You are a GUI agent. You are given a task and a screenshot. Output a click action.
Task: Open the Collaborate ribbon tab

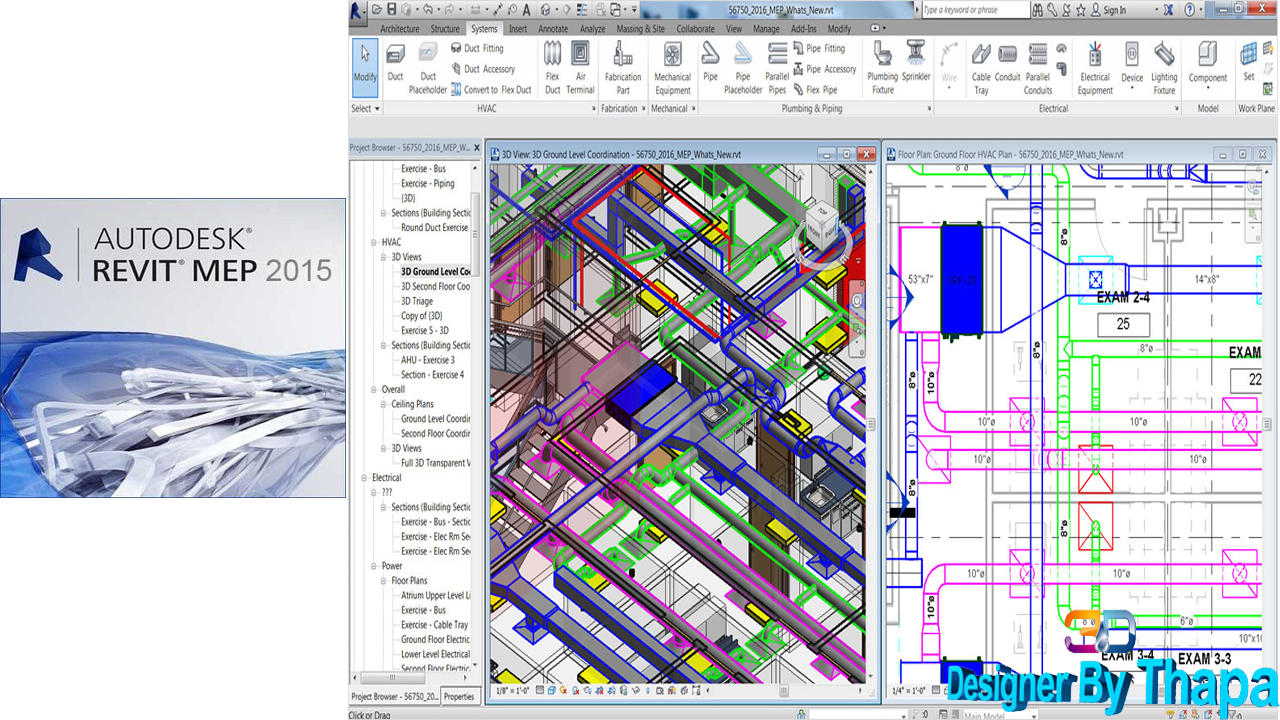pos(695,29)
